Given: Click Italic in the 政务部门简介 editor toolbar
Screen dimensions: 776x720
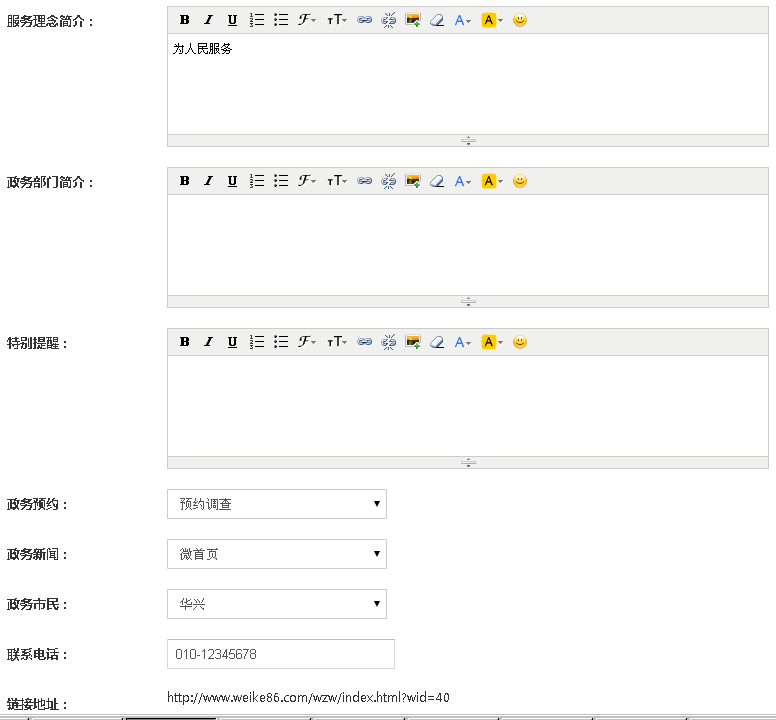Looking at the screenshot, I should click(x=208, y=181).
